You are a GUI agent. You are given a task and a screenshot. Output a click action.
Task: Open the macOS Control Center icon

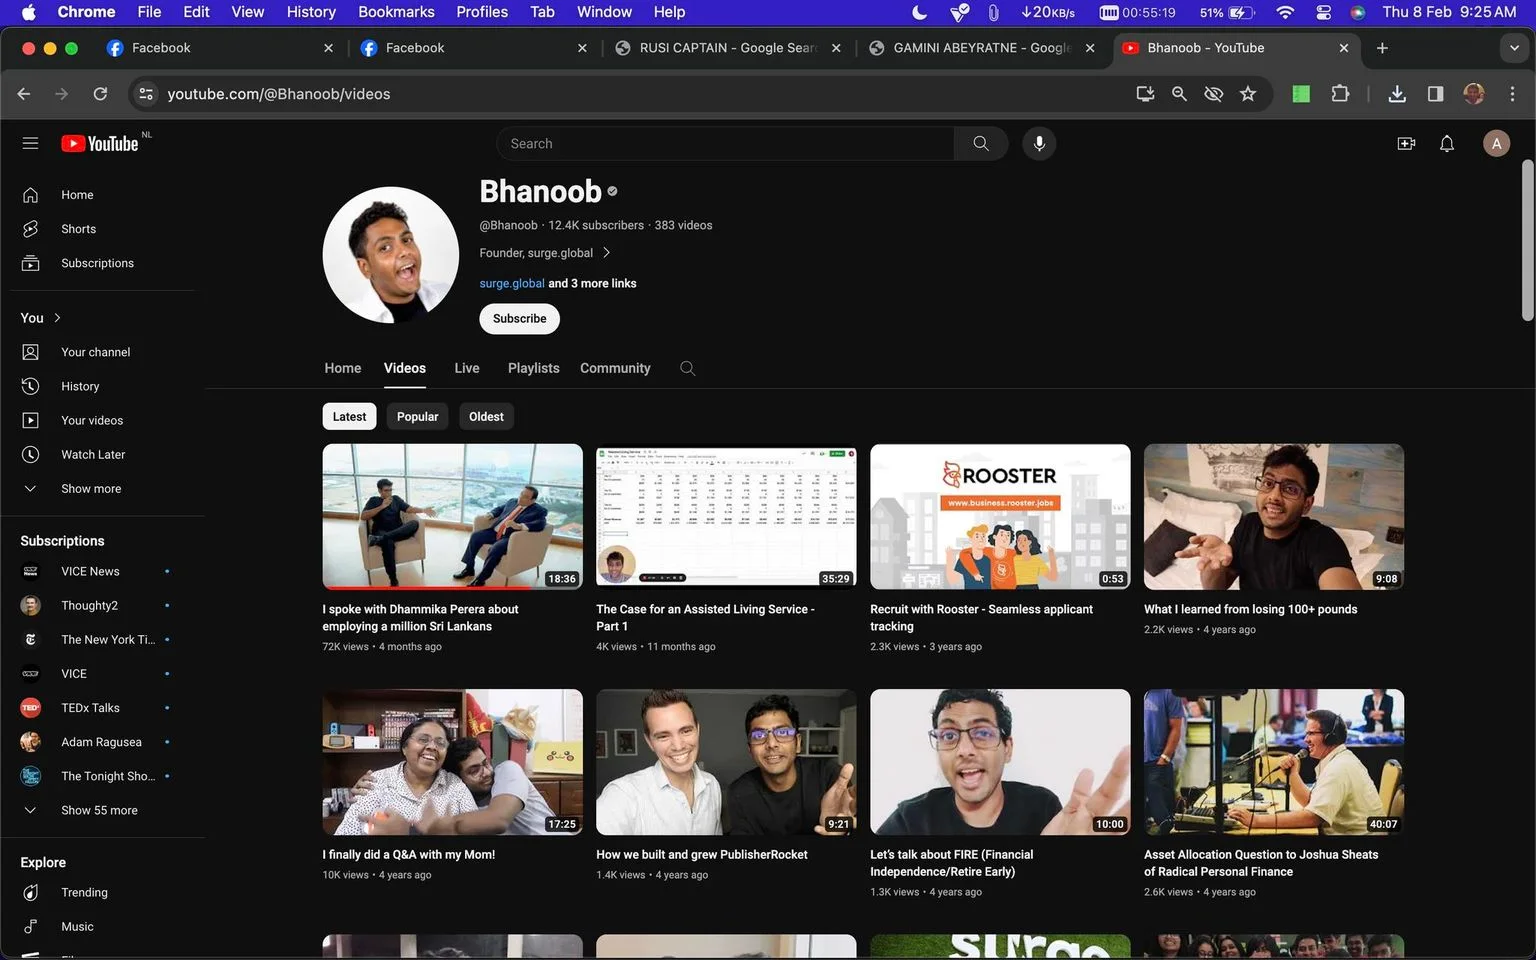point(1323,12)
